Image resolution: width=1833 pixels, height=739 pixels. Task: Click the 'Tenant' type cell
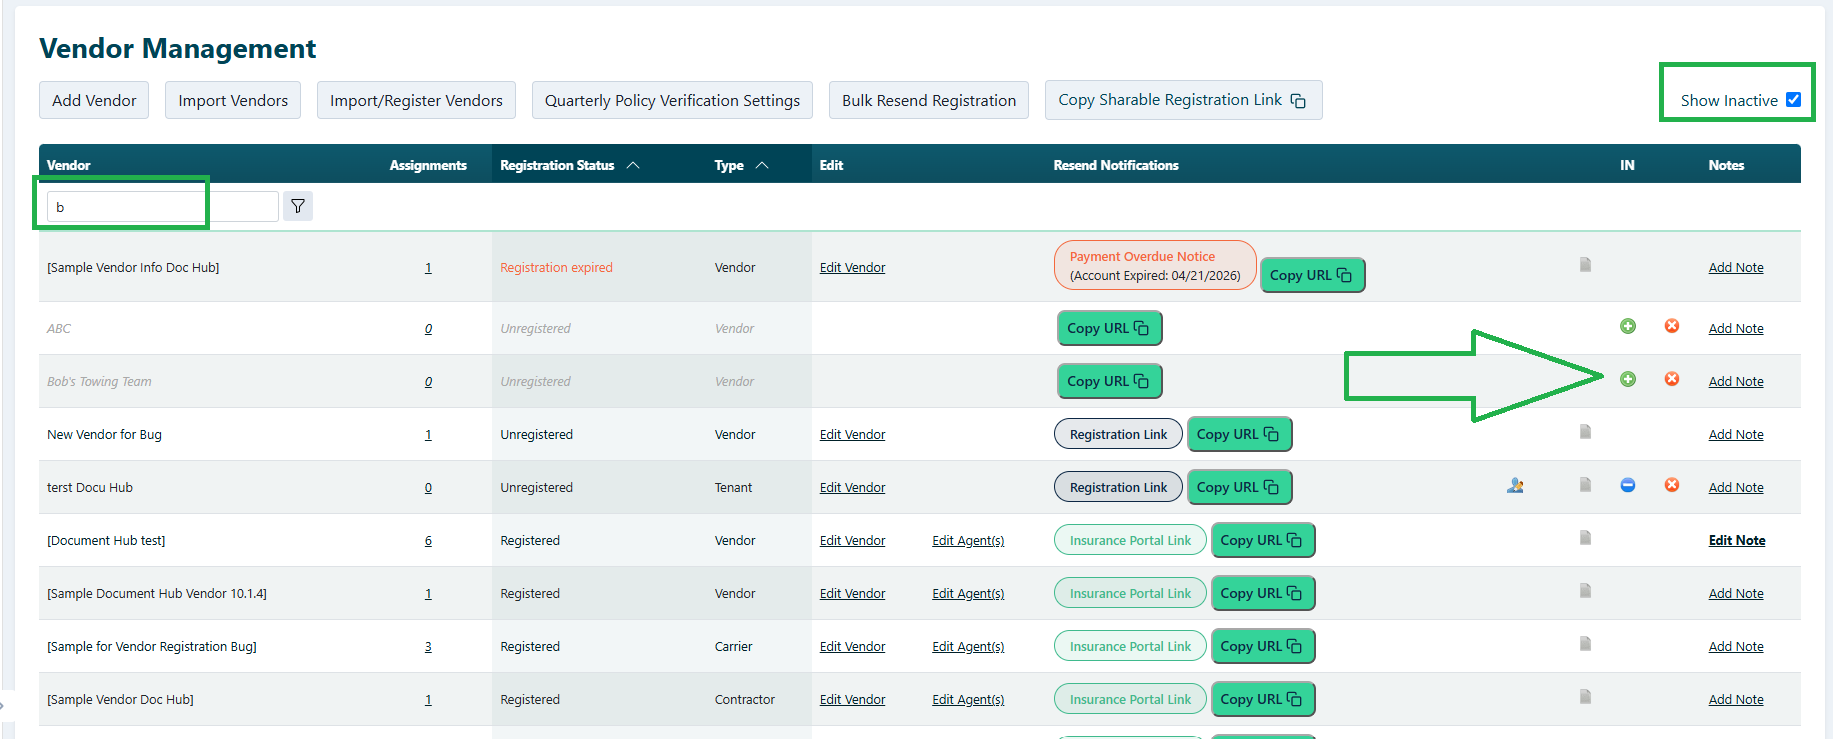coord(733,487)
